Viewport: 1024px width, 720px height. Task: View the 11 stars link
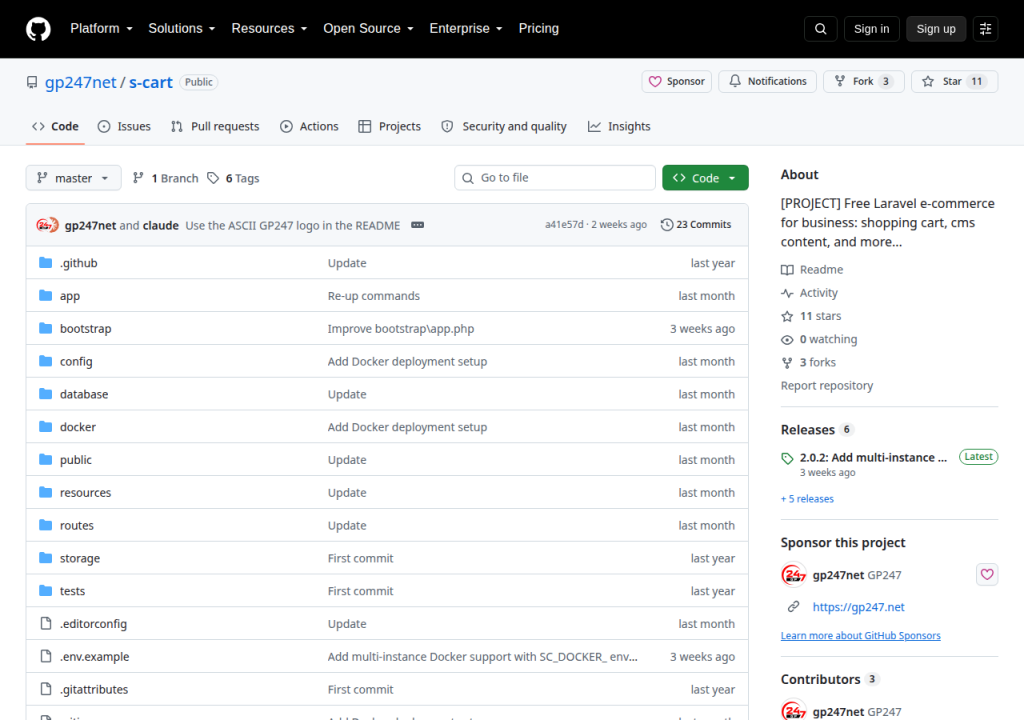[x=811, y=316]
